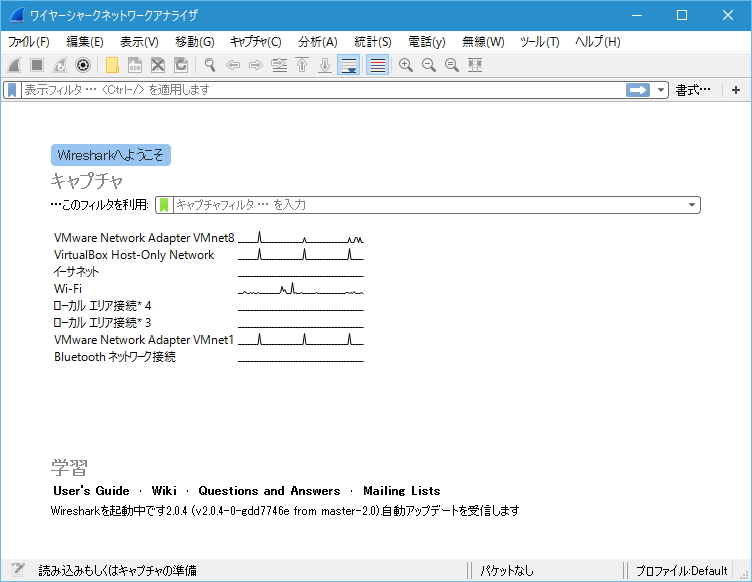Viewport: 752px width, 582px height.
Task: Open the ファイル(F) menu
Action: coord(29,42)
